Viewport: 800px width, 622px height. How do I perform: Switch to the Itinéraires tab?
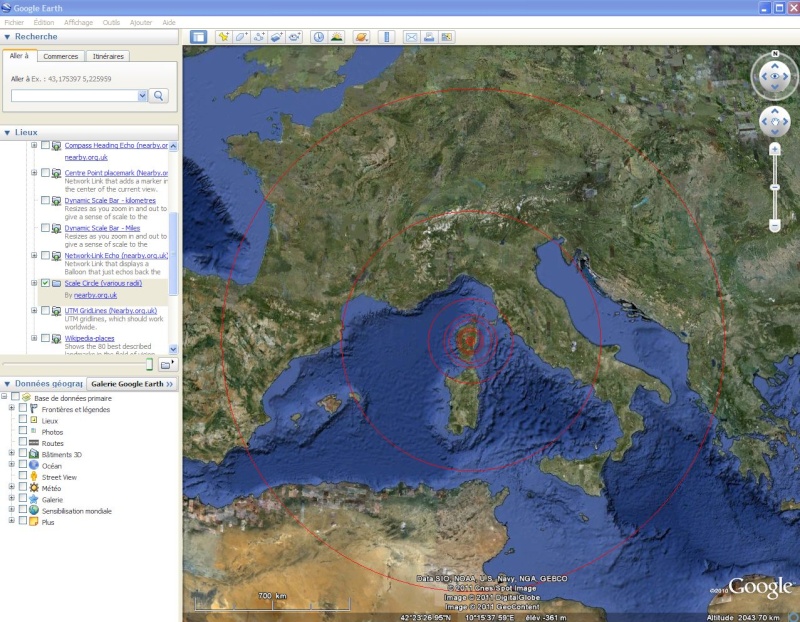[x=108, y=56]
